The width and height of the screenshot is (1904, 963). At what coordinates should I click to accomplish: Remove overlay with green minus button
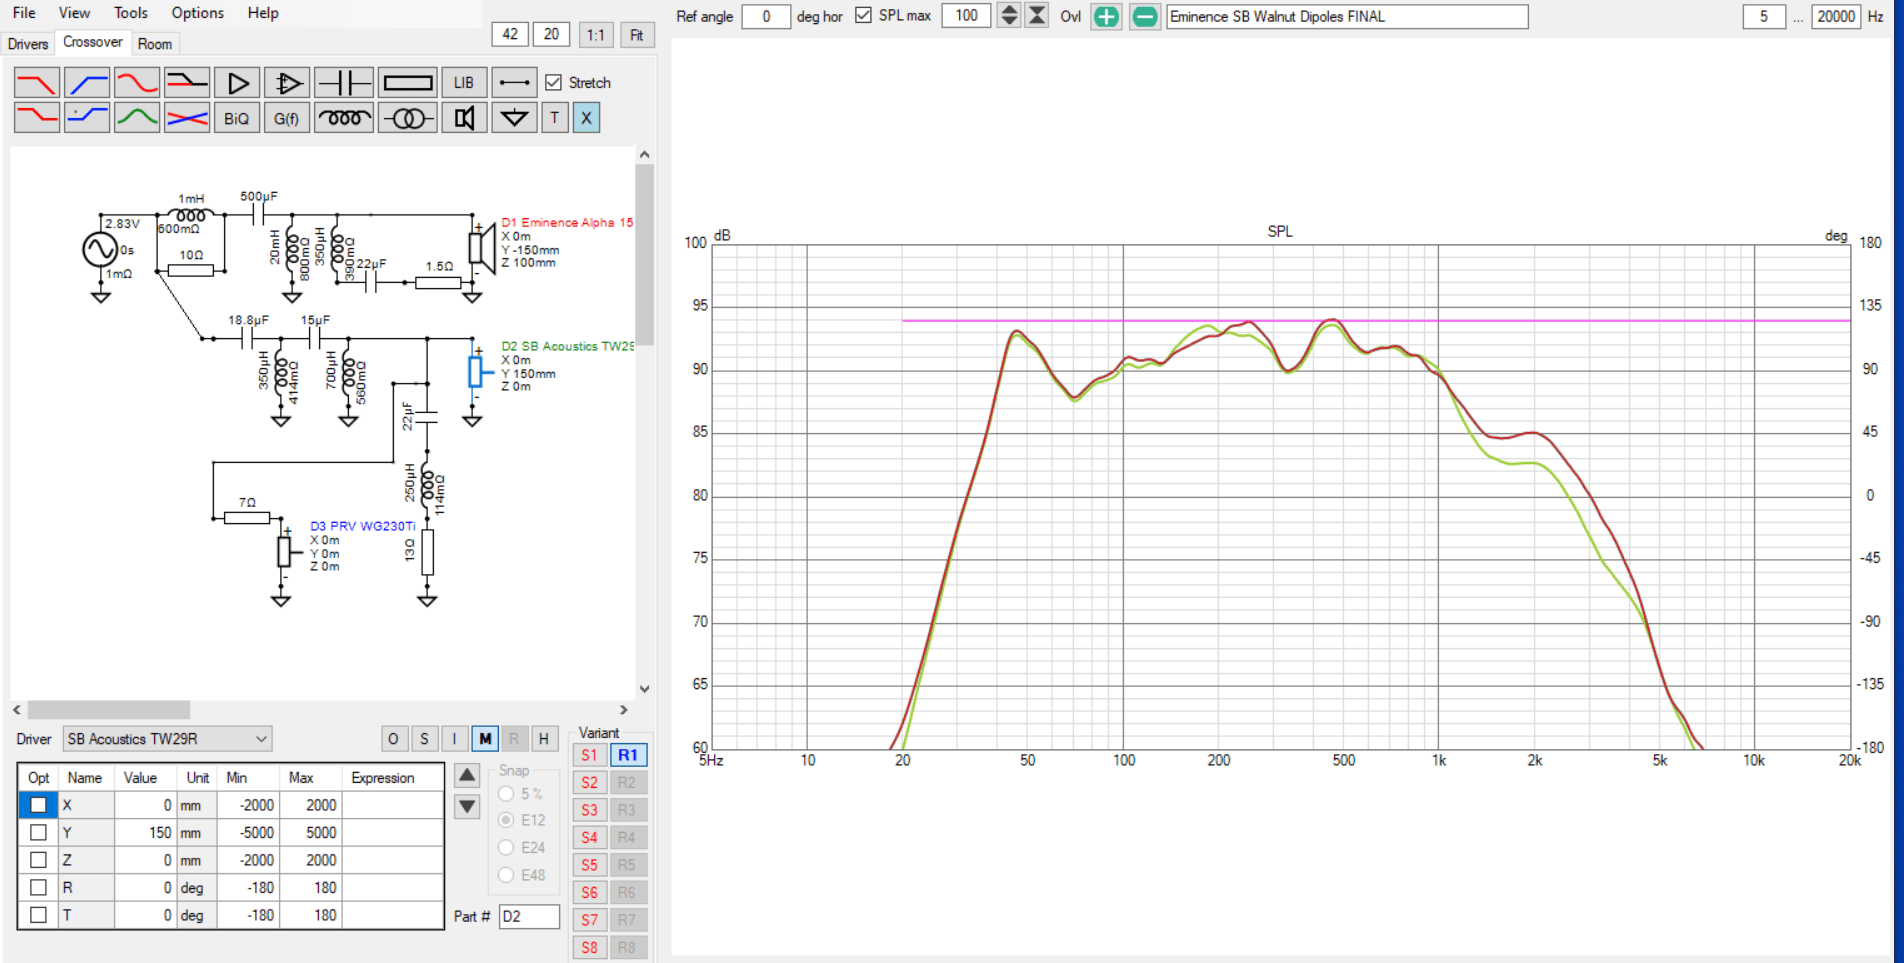click(x=1145, y=17)
